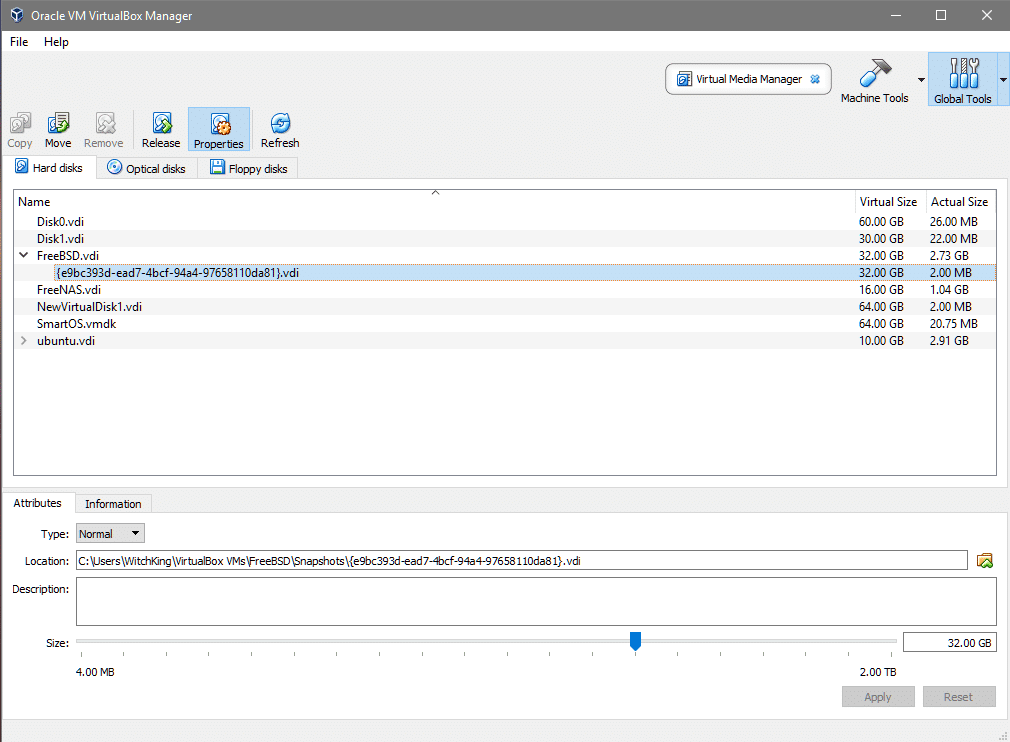
Task: Click the disk Size slider handle
Action: click(635, 641)
